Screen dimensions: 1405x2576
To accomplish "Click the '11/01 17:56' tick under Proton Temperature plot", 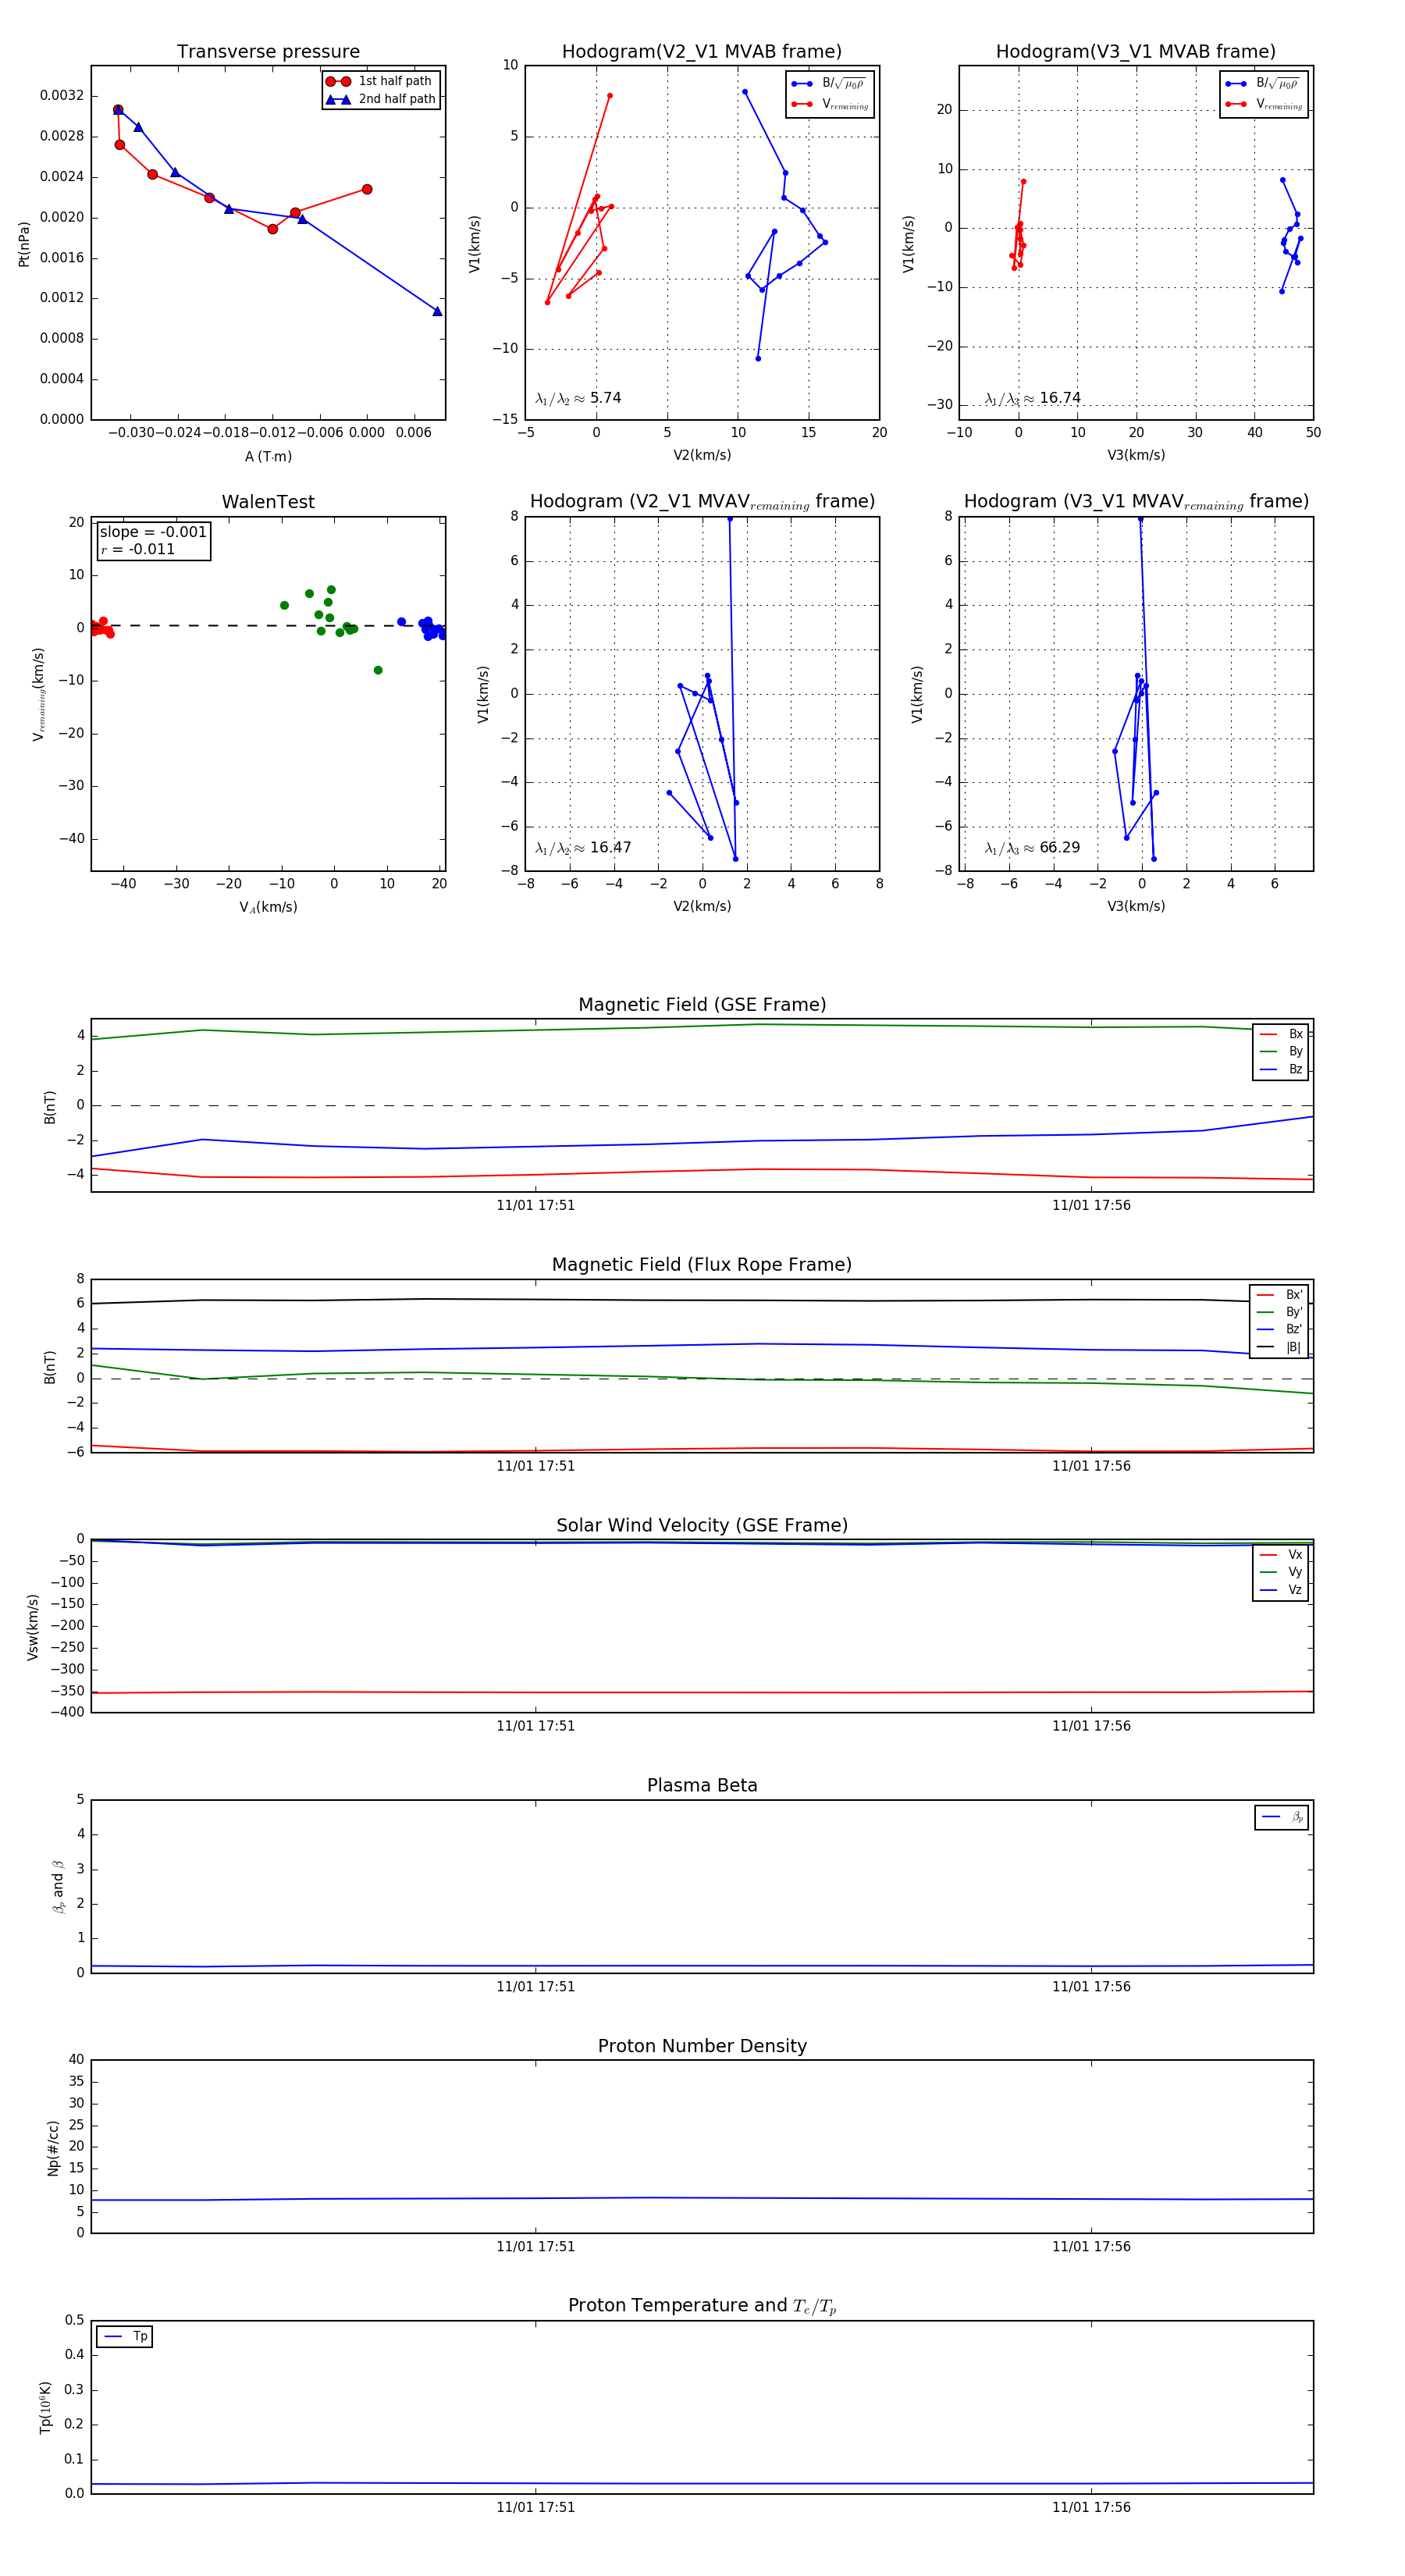I will point(1091,2507).
